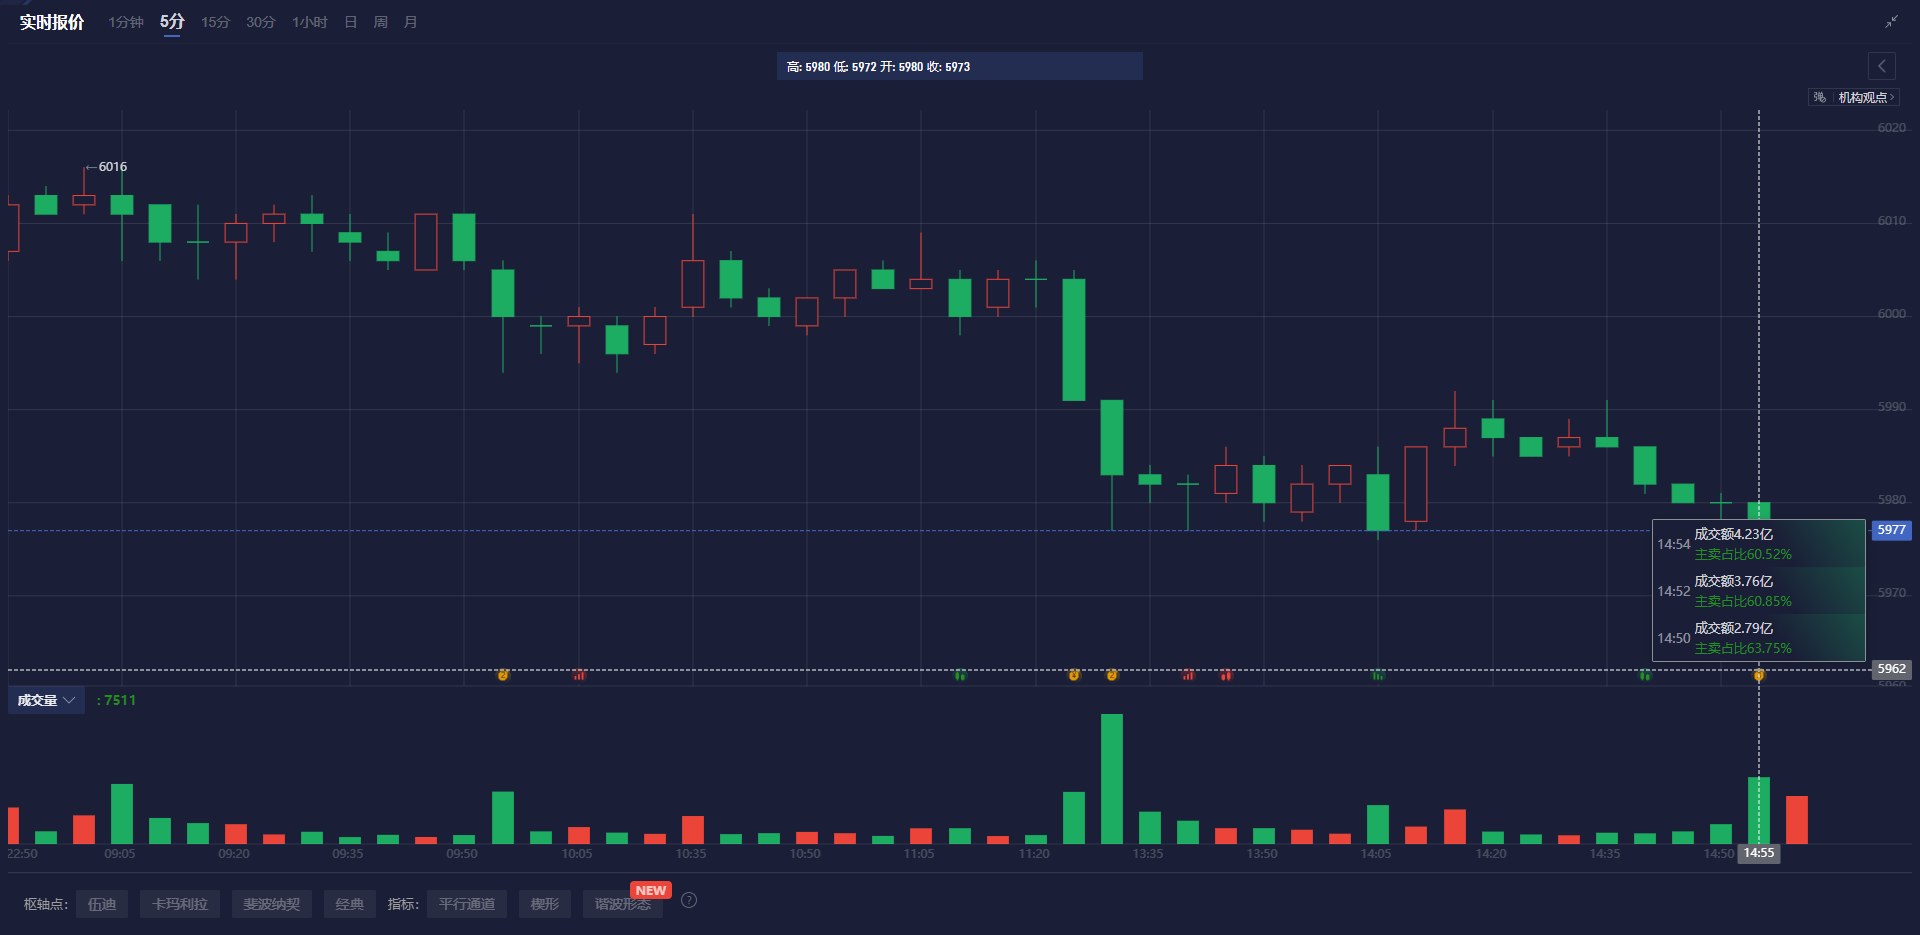Toggle the 斐波纳契 pivot point option
1920x935 pixels.
pyautogui.click(x=272, y=904)
